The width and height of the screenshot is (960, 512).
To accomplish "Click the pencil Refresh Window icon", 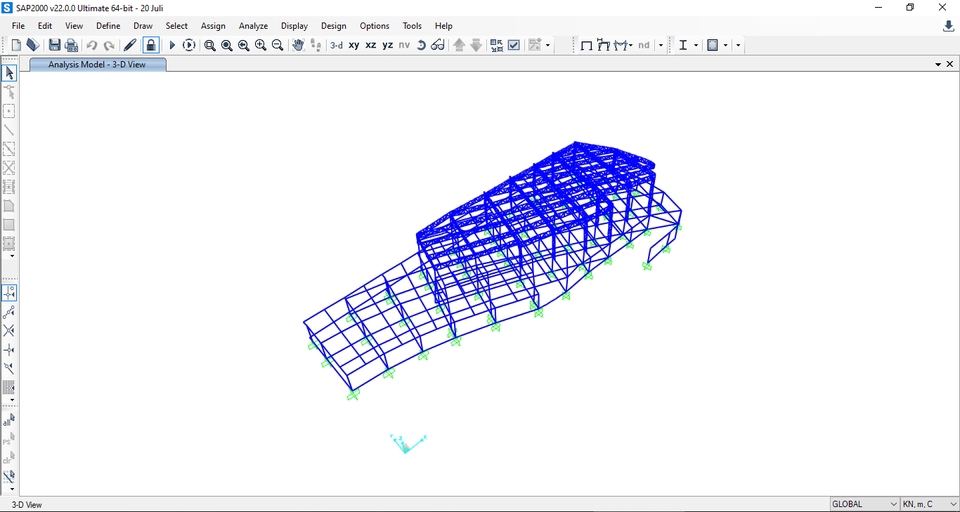I will click(x=130, y=45).
